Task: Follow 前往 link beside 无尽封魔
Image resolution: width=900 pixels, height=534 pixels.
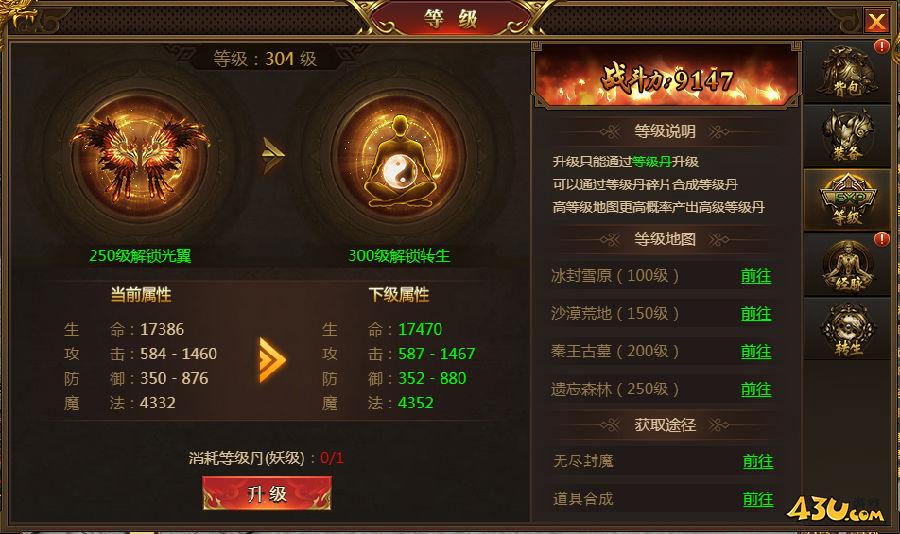Action: point(758,461)
